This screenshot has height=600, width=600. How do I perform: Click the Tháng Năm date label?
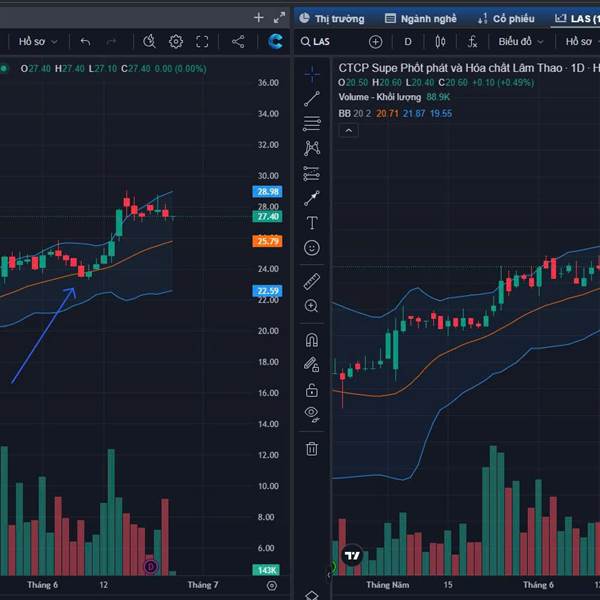[388, 585]
